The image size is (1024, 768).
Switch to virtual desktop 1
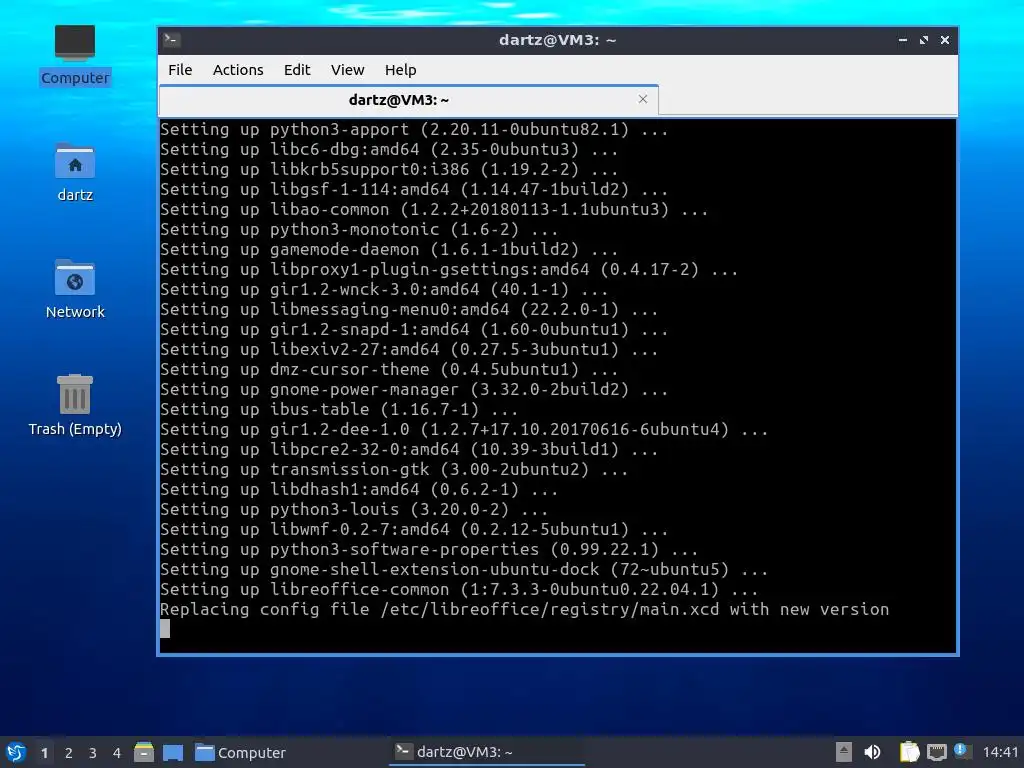coord(44,753)
